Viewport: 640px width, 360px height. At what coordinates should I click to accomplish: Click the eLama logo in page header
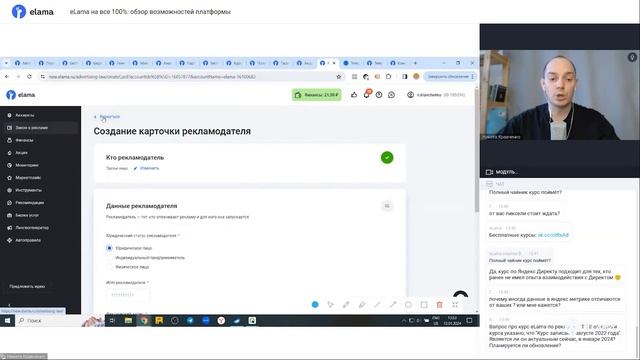tap(20, 95)
